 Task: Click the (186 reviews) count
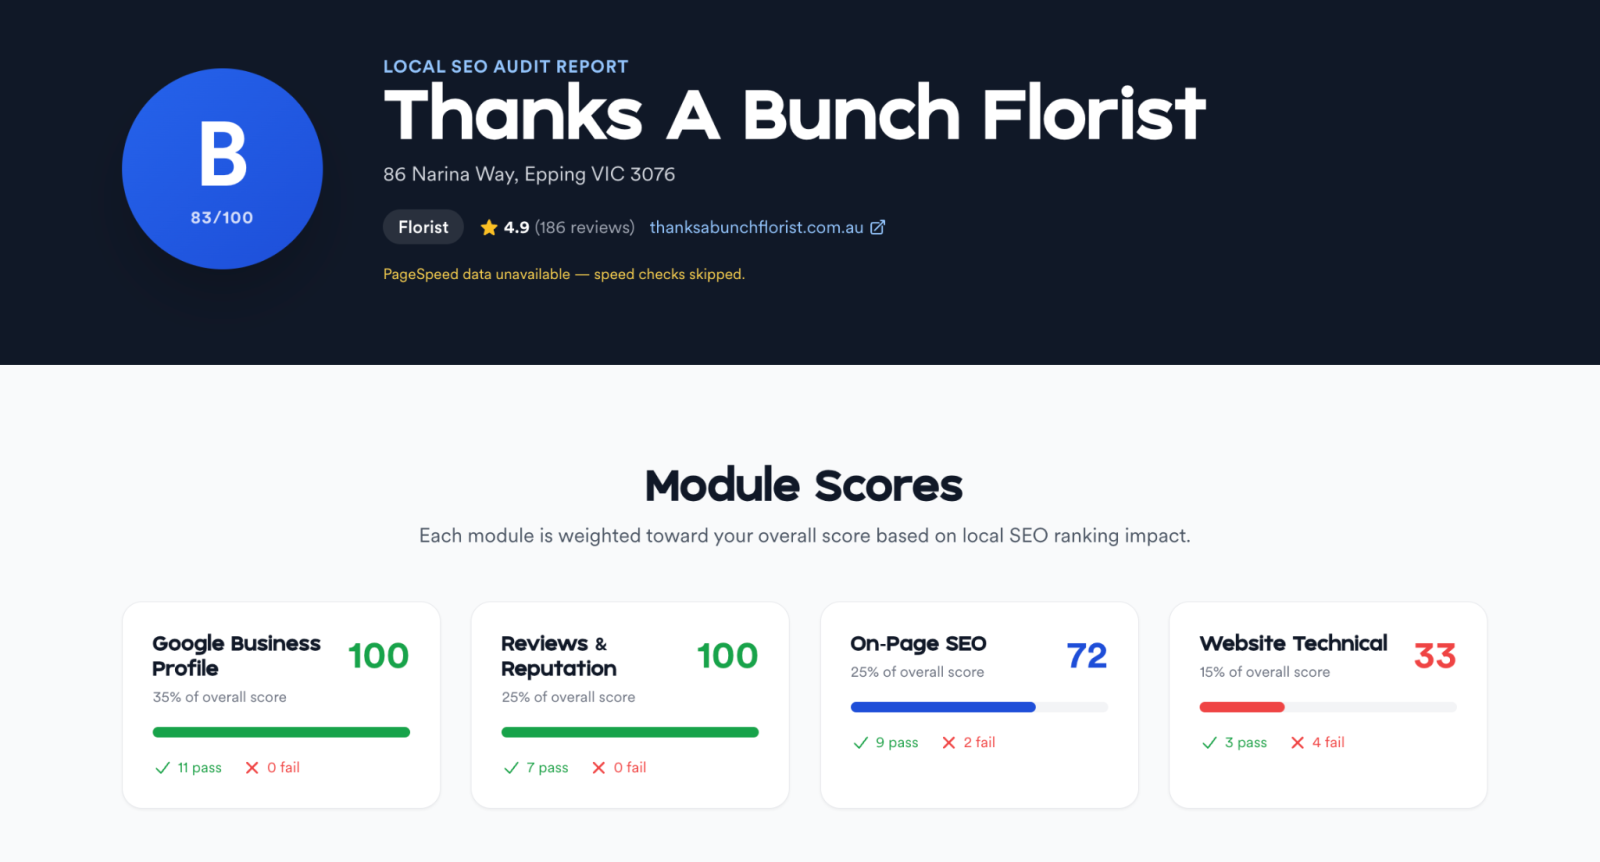point(585,227)
